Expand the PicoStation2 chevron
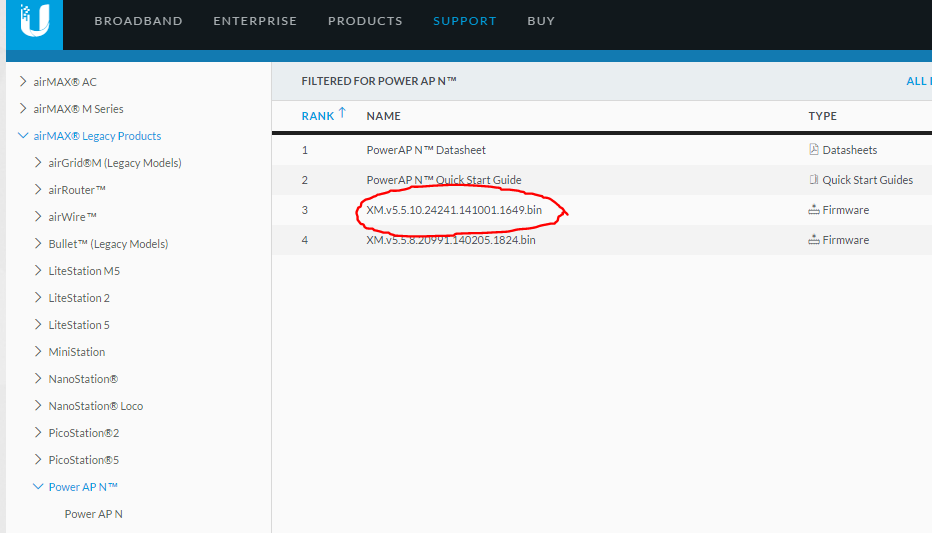The image size is (932, 533). (38, 433)
